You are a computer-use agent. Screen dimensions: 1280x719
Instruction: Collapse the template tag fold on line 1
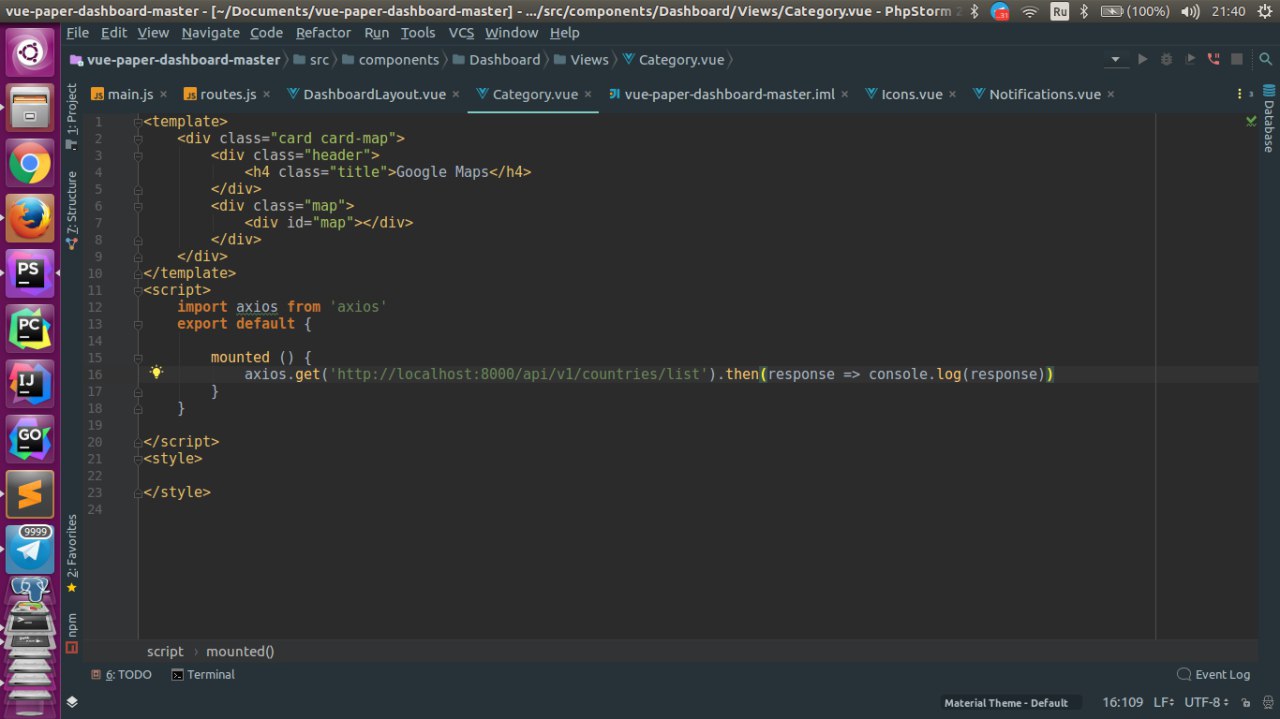pos(138,121)
